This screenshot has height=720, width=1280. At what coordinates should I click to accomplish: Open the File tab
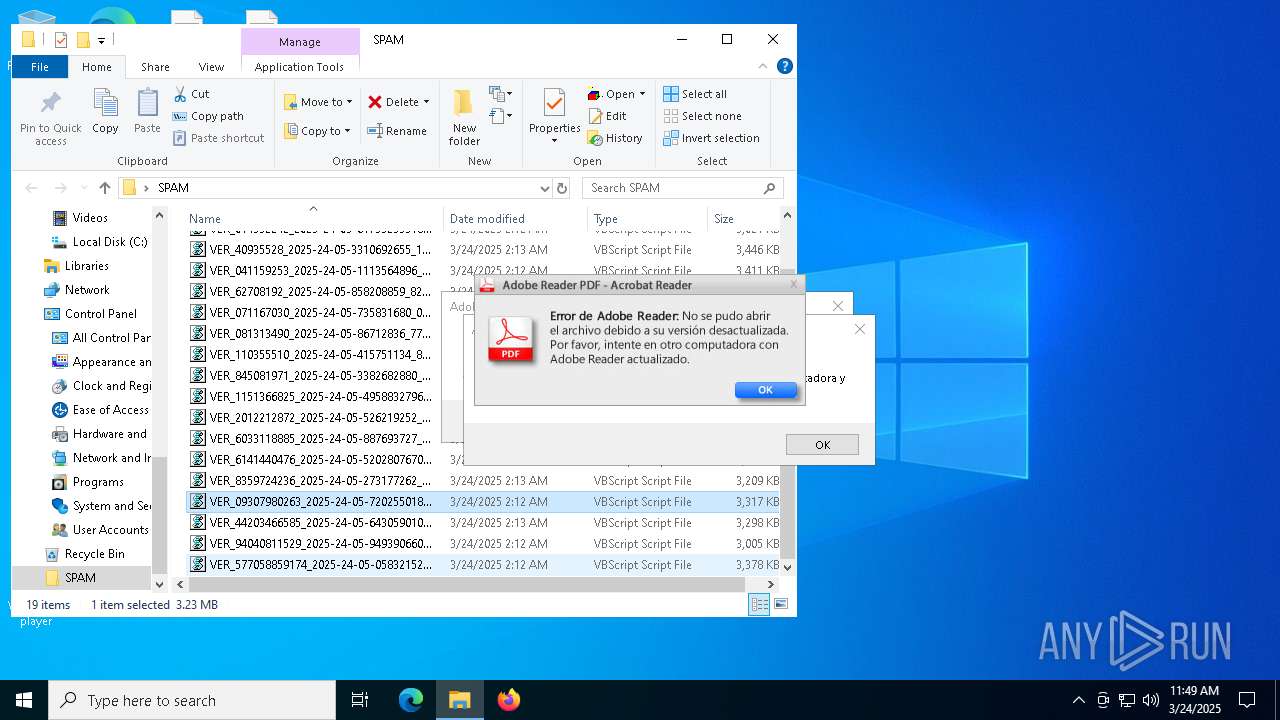(x=40, y=67)
